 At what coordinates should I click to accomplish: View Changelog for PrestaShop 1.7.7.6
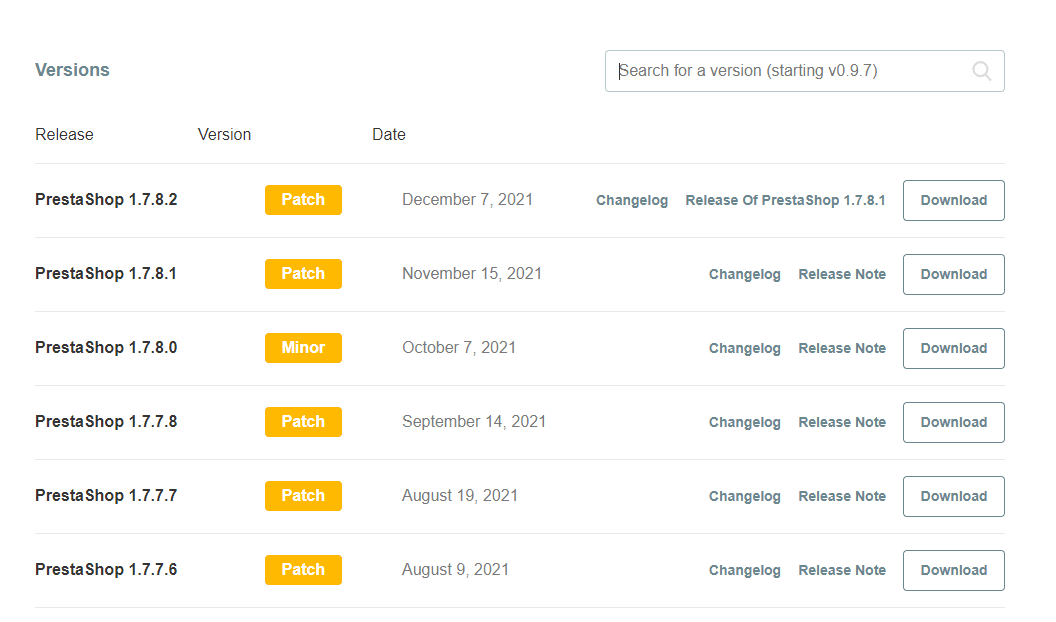coord(745,570)
